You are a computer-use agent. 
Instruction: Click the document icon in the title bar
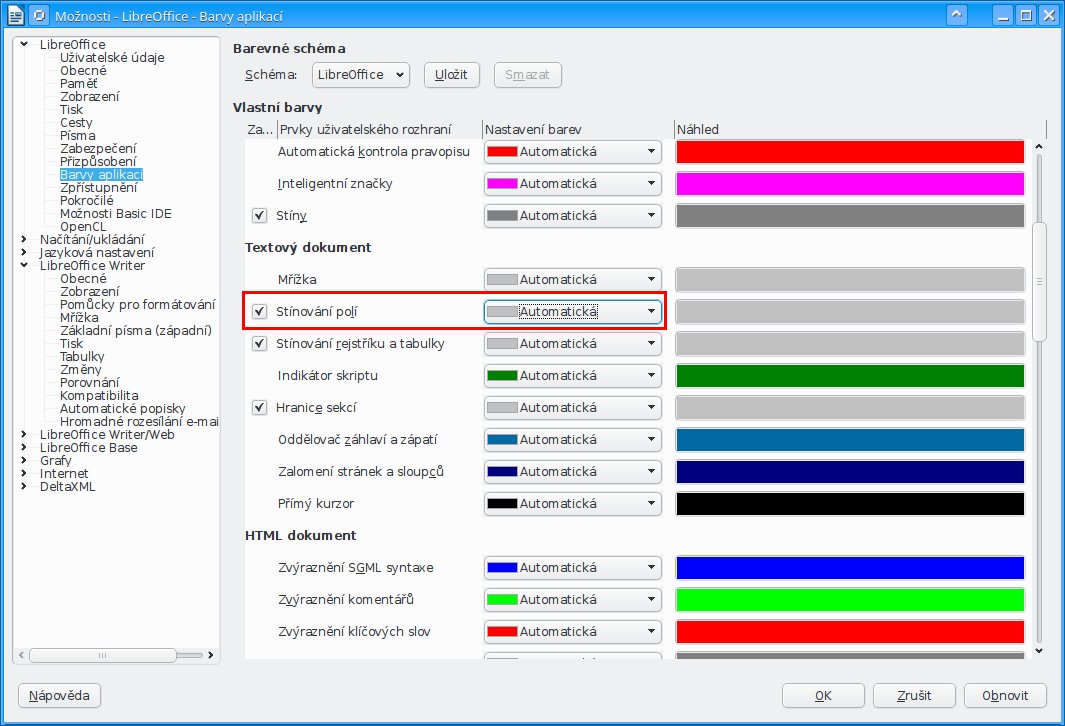pyautogui.click(x=16, y=15)
